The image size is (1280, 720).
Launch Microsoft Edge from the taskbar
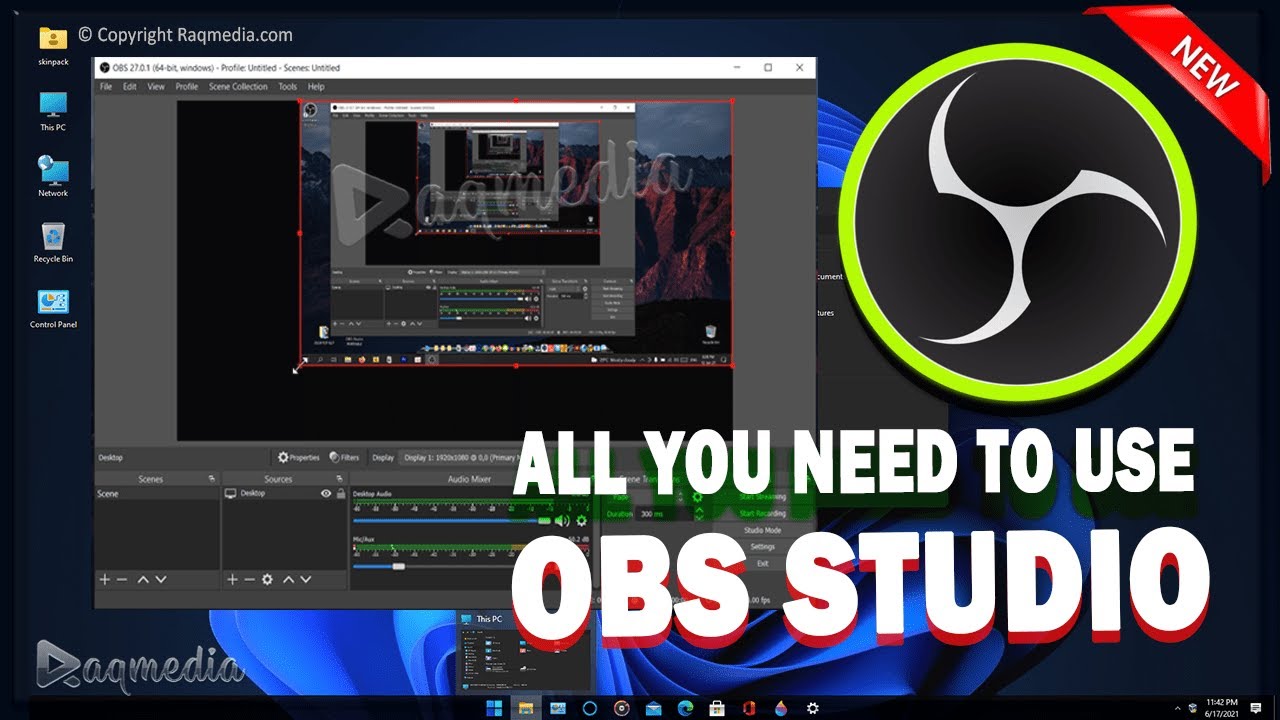(686, 708)
